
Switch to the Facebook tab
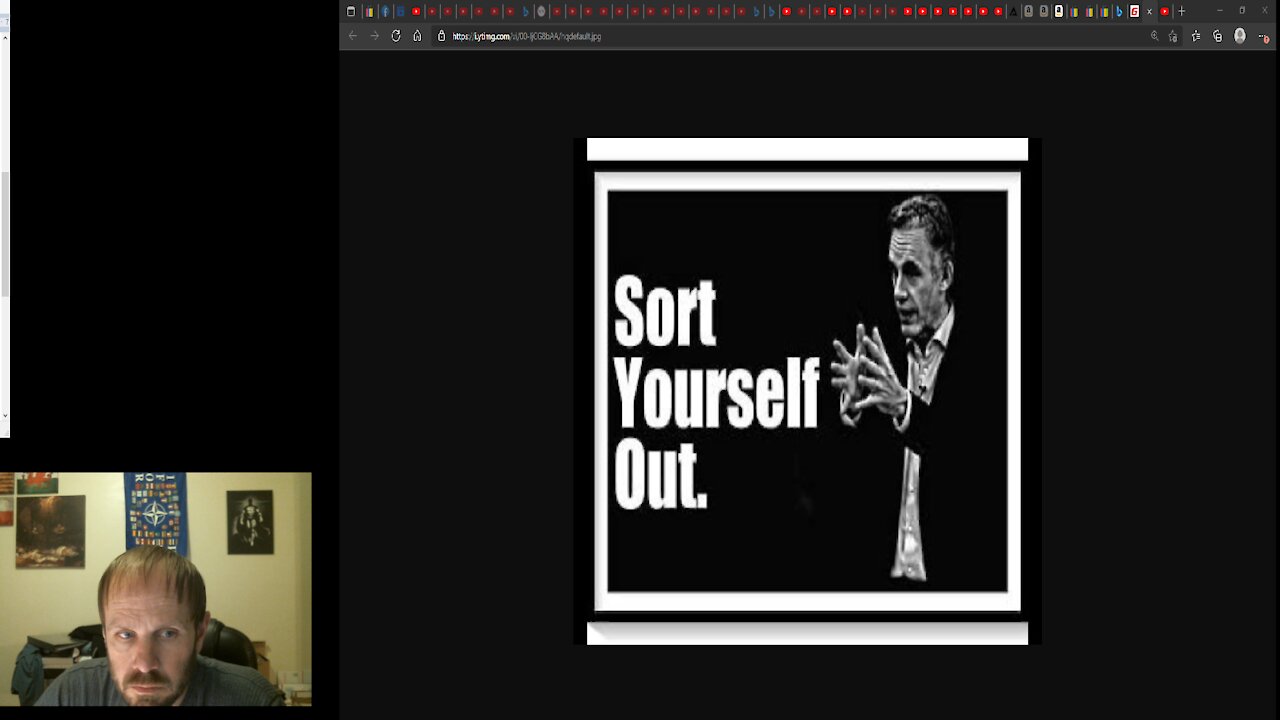coord(385,12)
